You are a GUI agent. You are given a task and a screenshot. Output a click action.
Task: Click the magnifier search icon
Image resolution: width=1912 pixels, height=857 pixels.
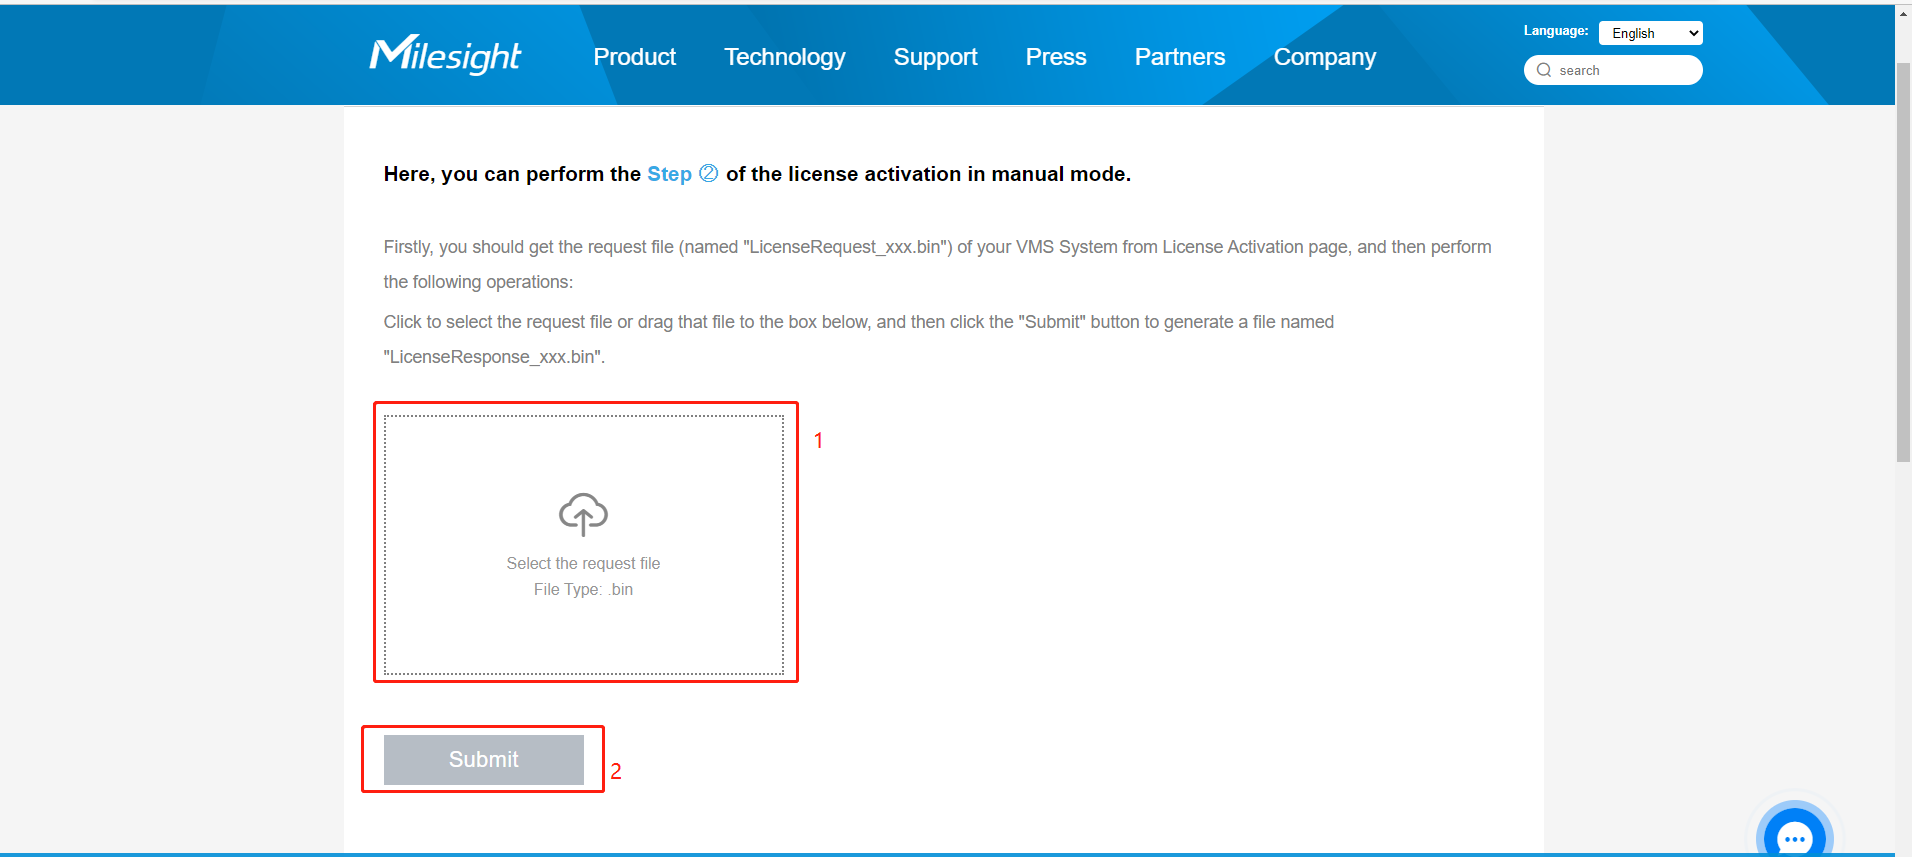click(1544, 70)
